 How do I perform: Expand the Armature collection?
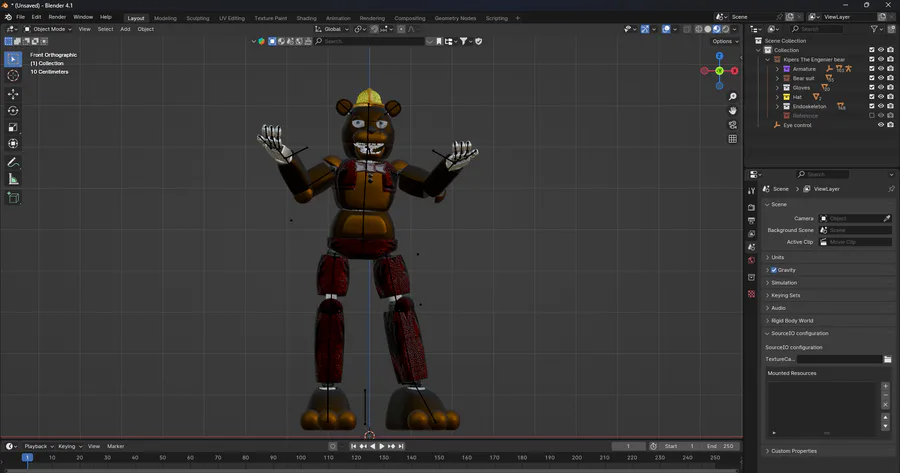pyautogui.click(x=778, y=69)
